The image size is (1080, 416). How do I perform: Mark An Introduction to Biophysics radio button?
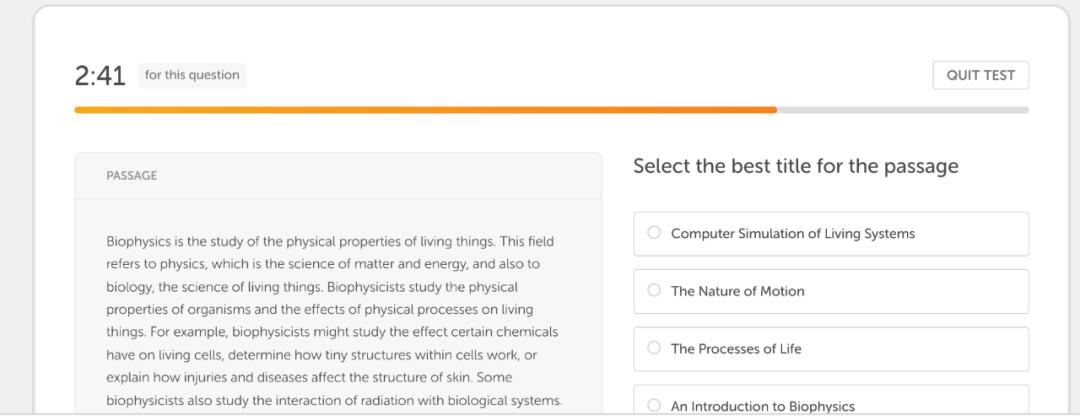pyautogui.click(x=654, y=405)
